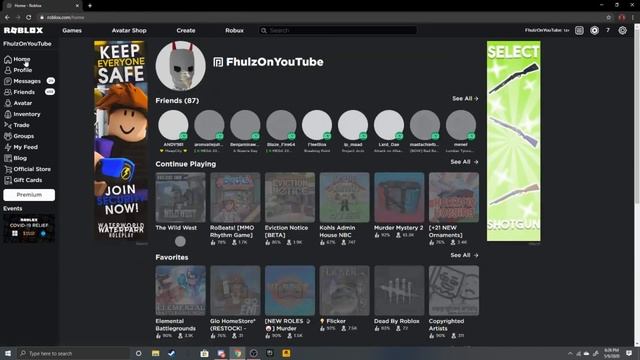The image size is (640, 360).
Task: Open the Create menu item
Action: click(186, 31)
